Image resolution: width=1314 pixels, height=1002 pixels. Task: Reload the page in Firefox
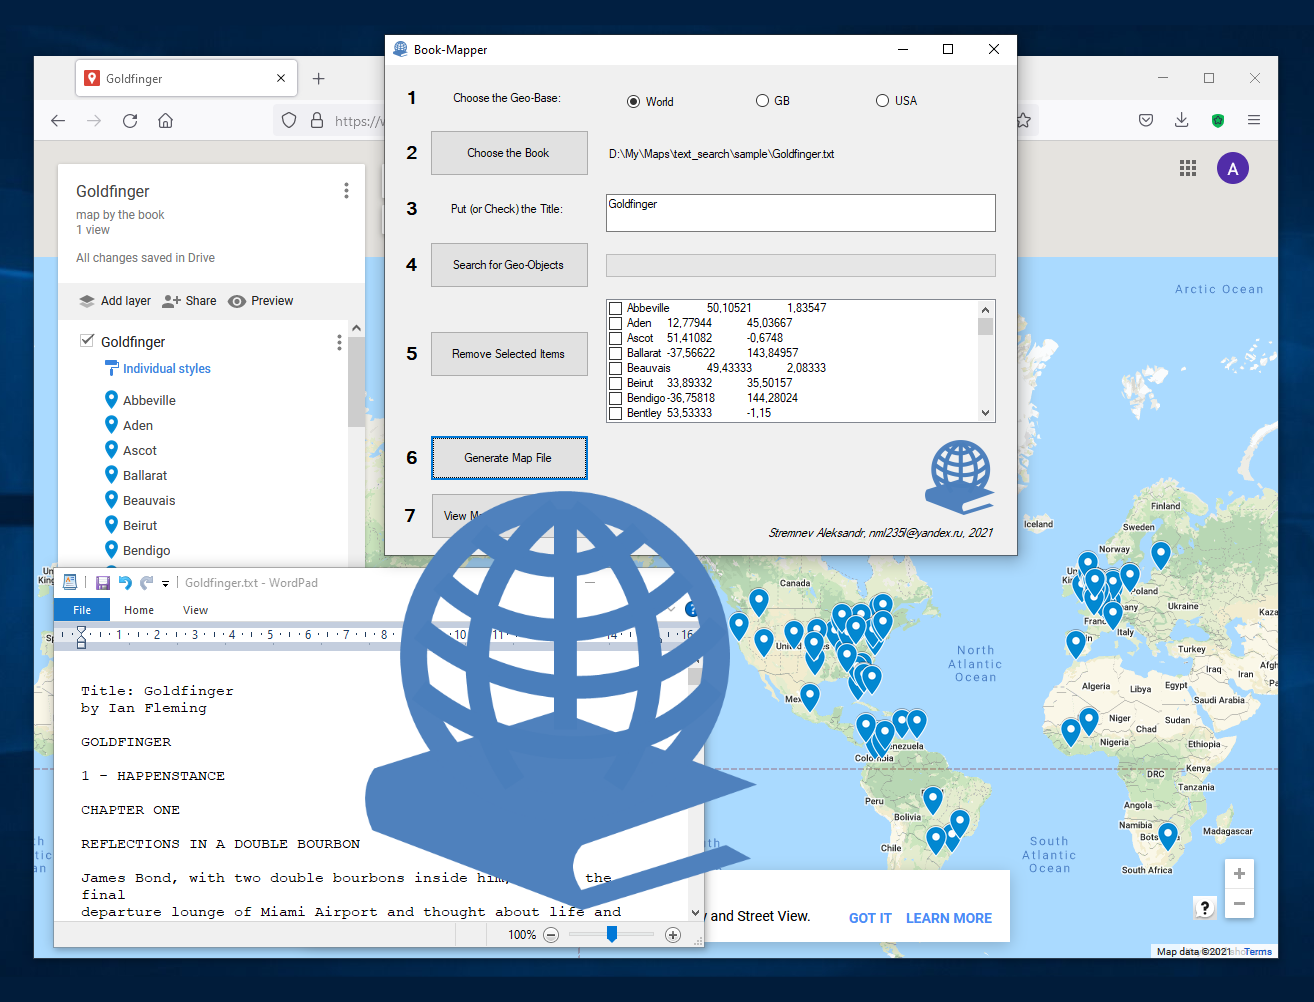coord(130,120)
